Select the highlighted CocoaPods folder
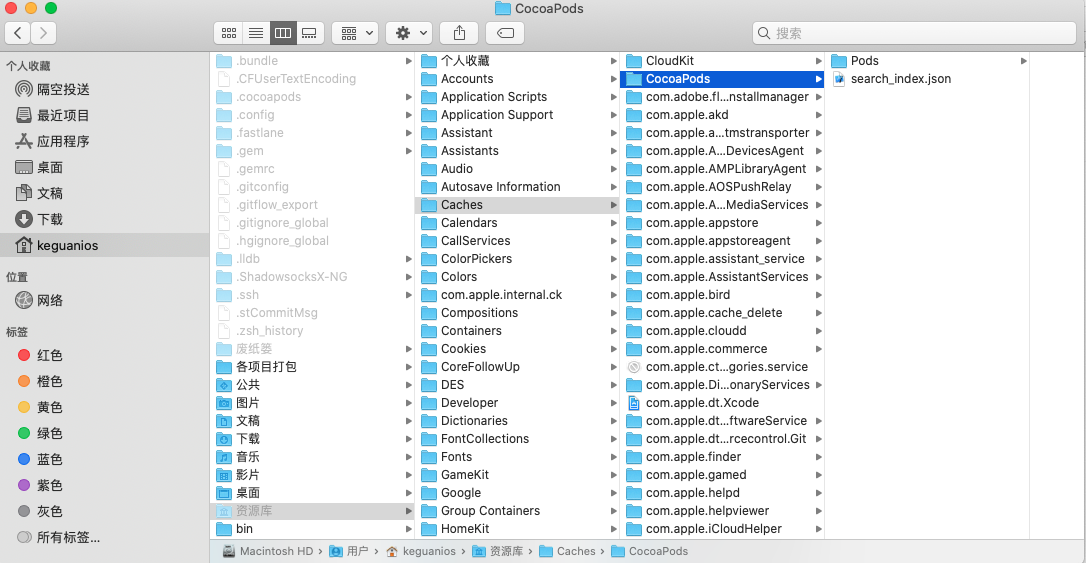 (x=722, y=79)
